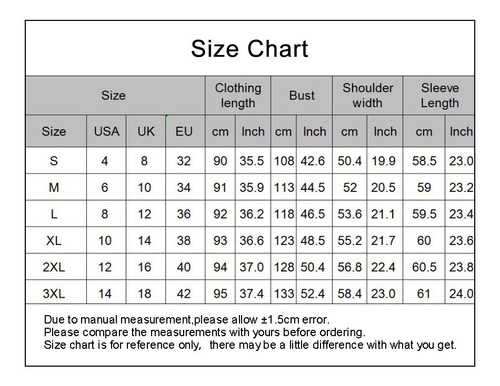Select the Bust column header

(x=302, y=96)
